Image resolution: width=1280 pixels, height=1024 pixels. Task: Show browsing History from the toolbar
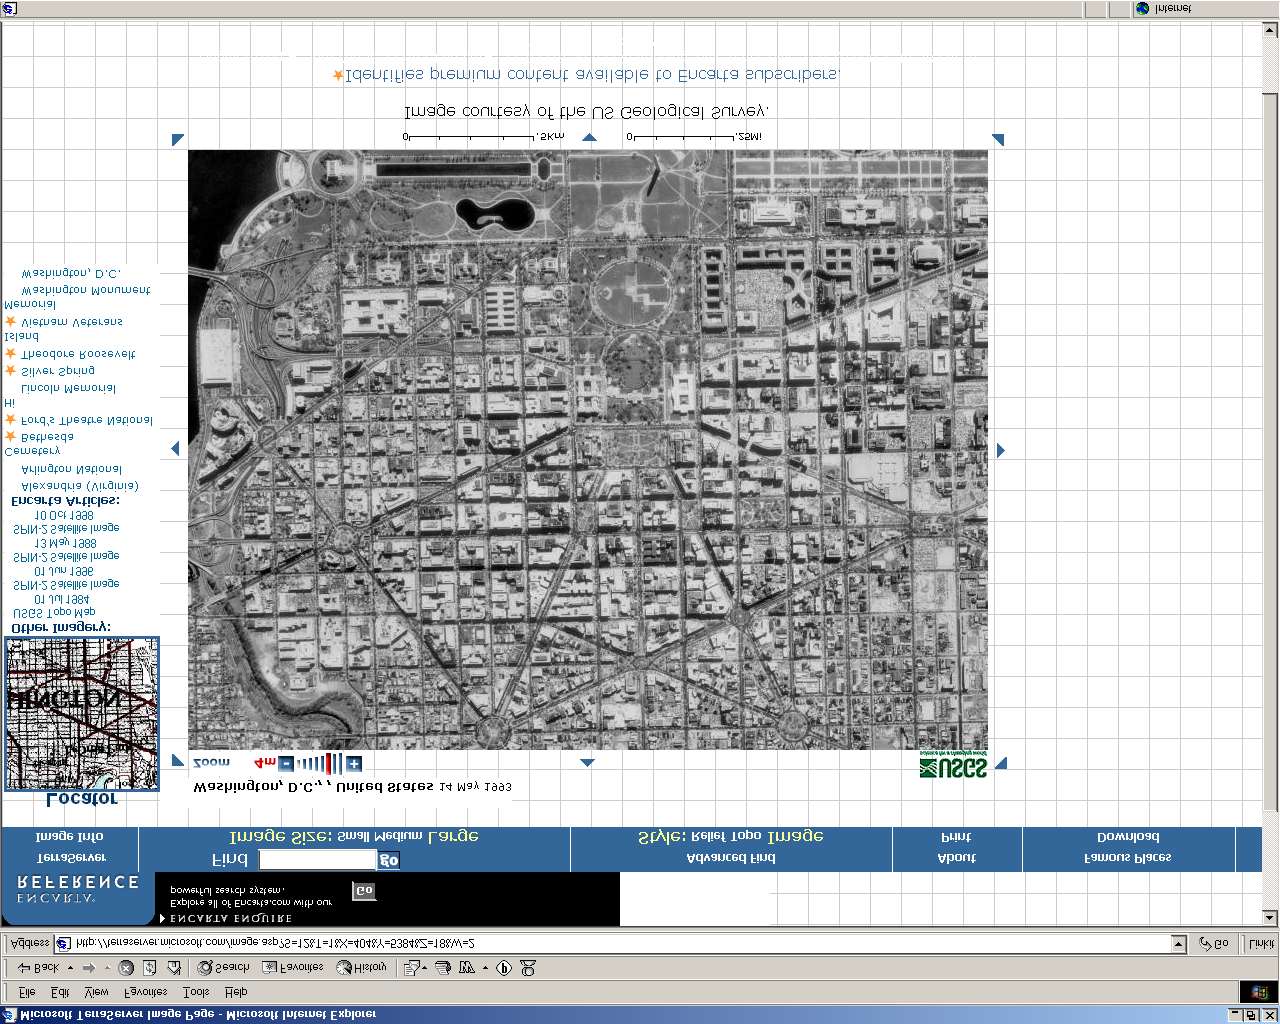[362, 968]
